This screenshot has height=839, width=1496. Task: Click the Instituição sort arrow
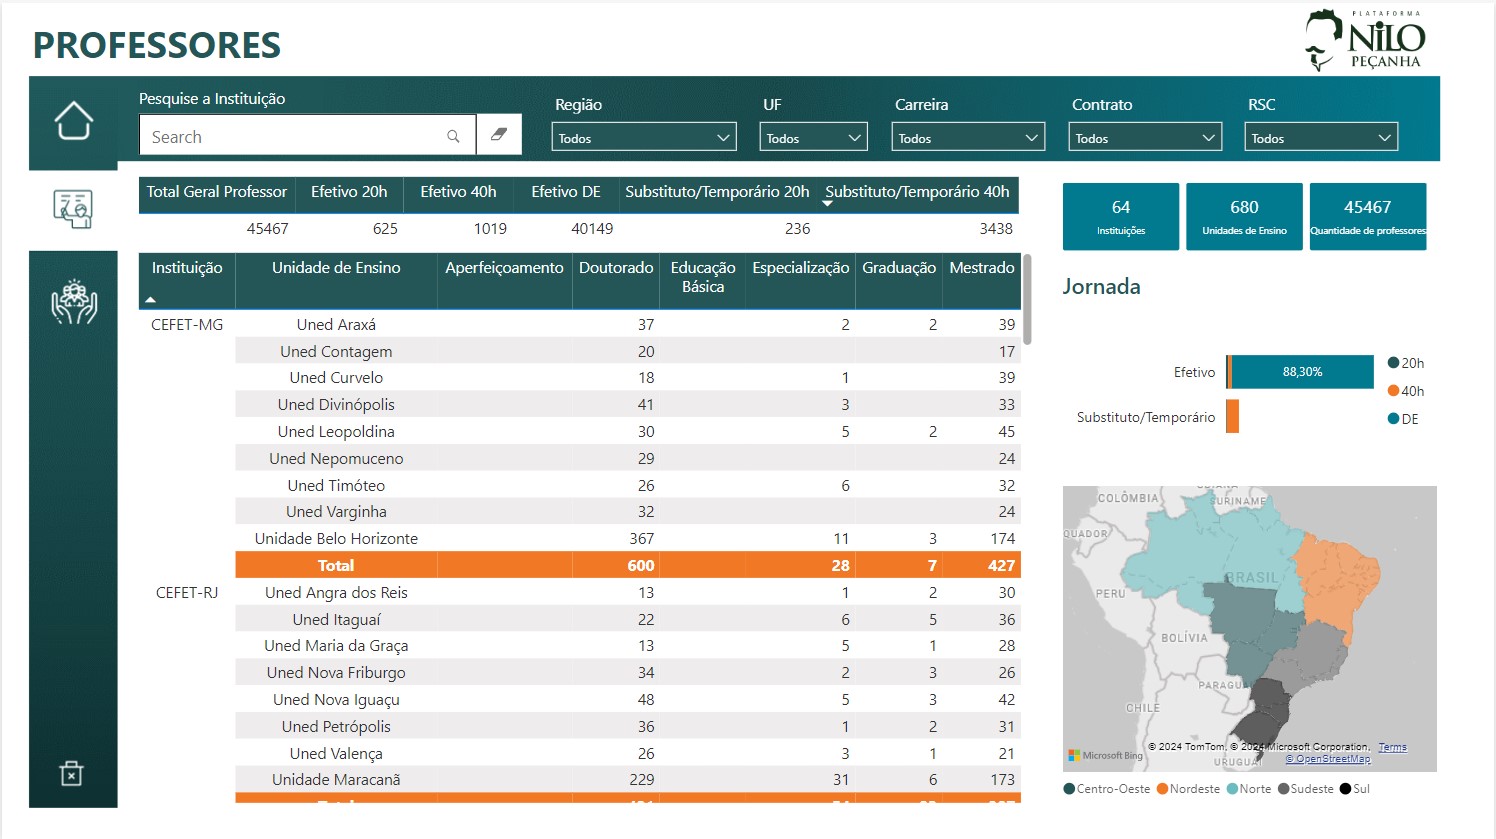point(151,299)
